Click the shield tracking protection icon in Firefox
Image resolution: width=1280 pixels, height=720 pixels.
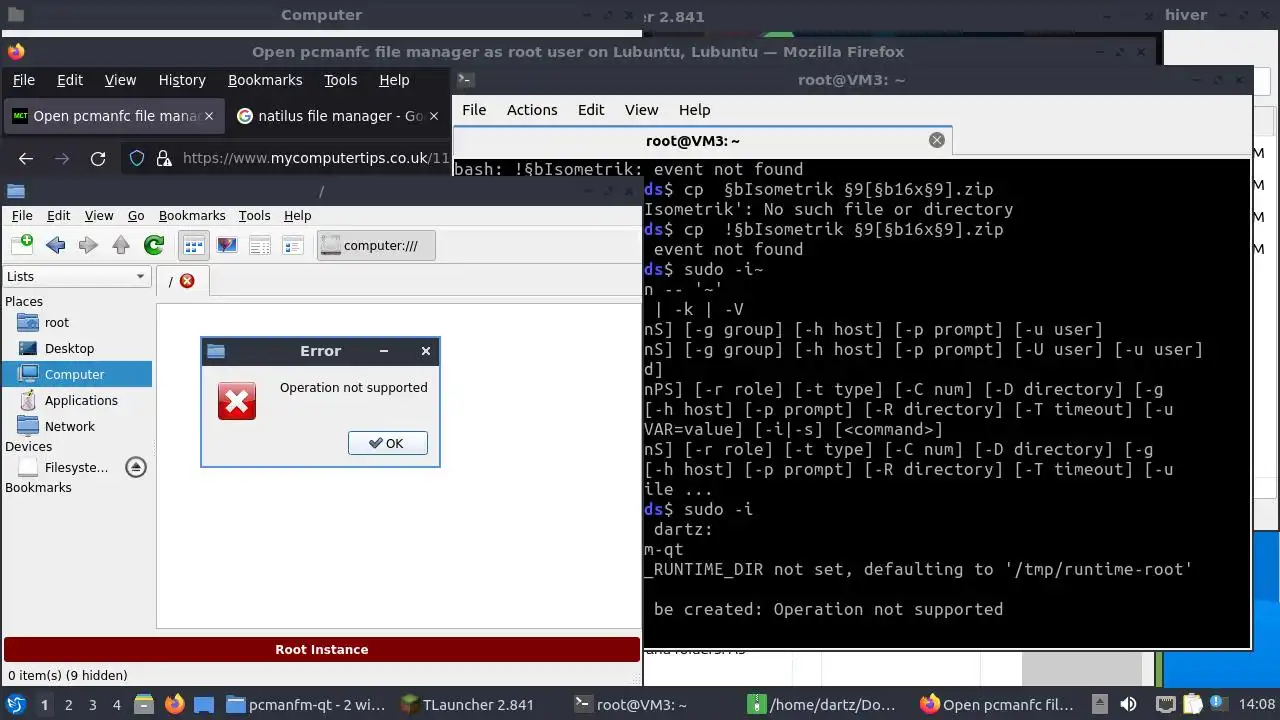138,158
